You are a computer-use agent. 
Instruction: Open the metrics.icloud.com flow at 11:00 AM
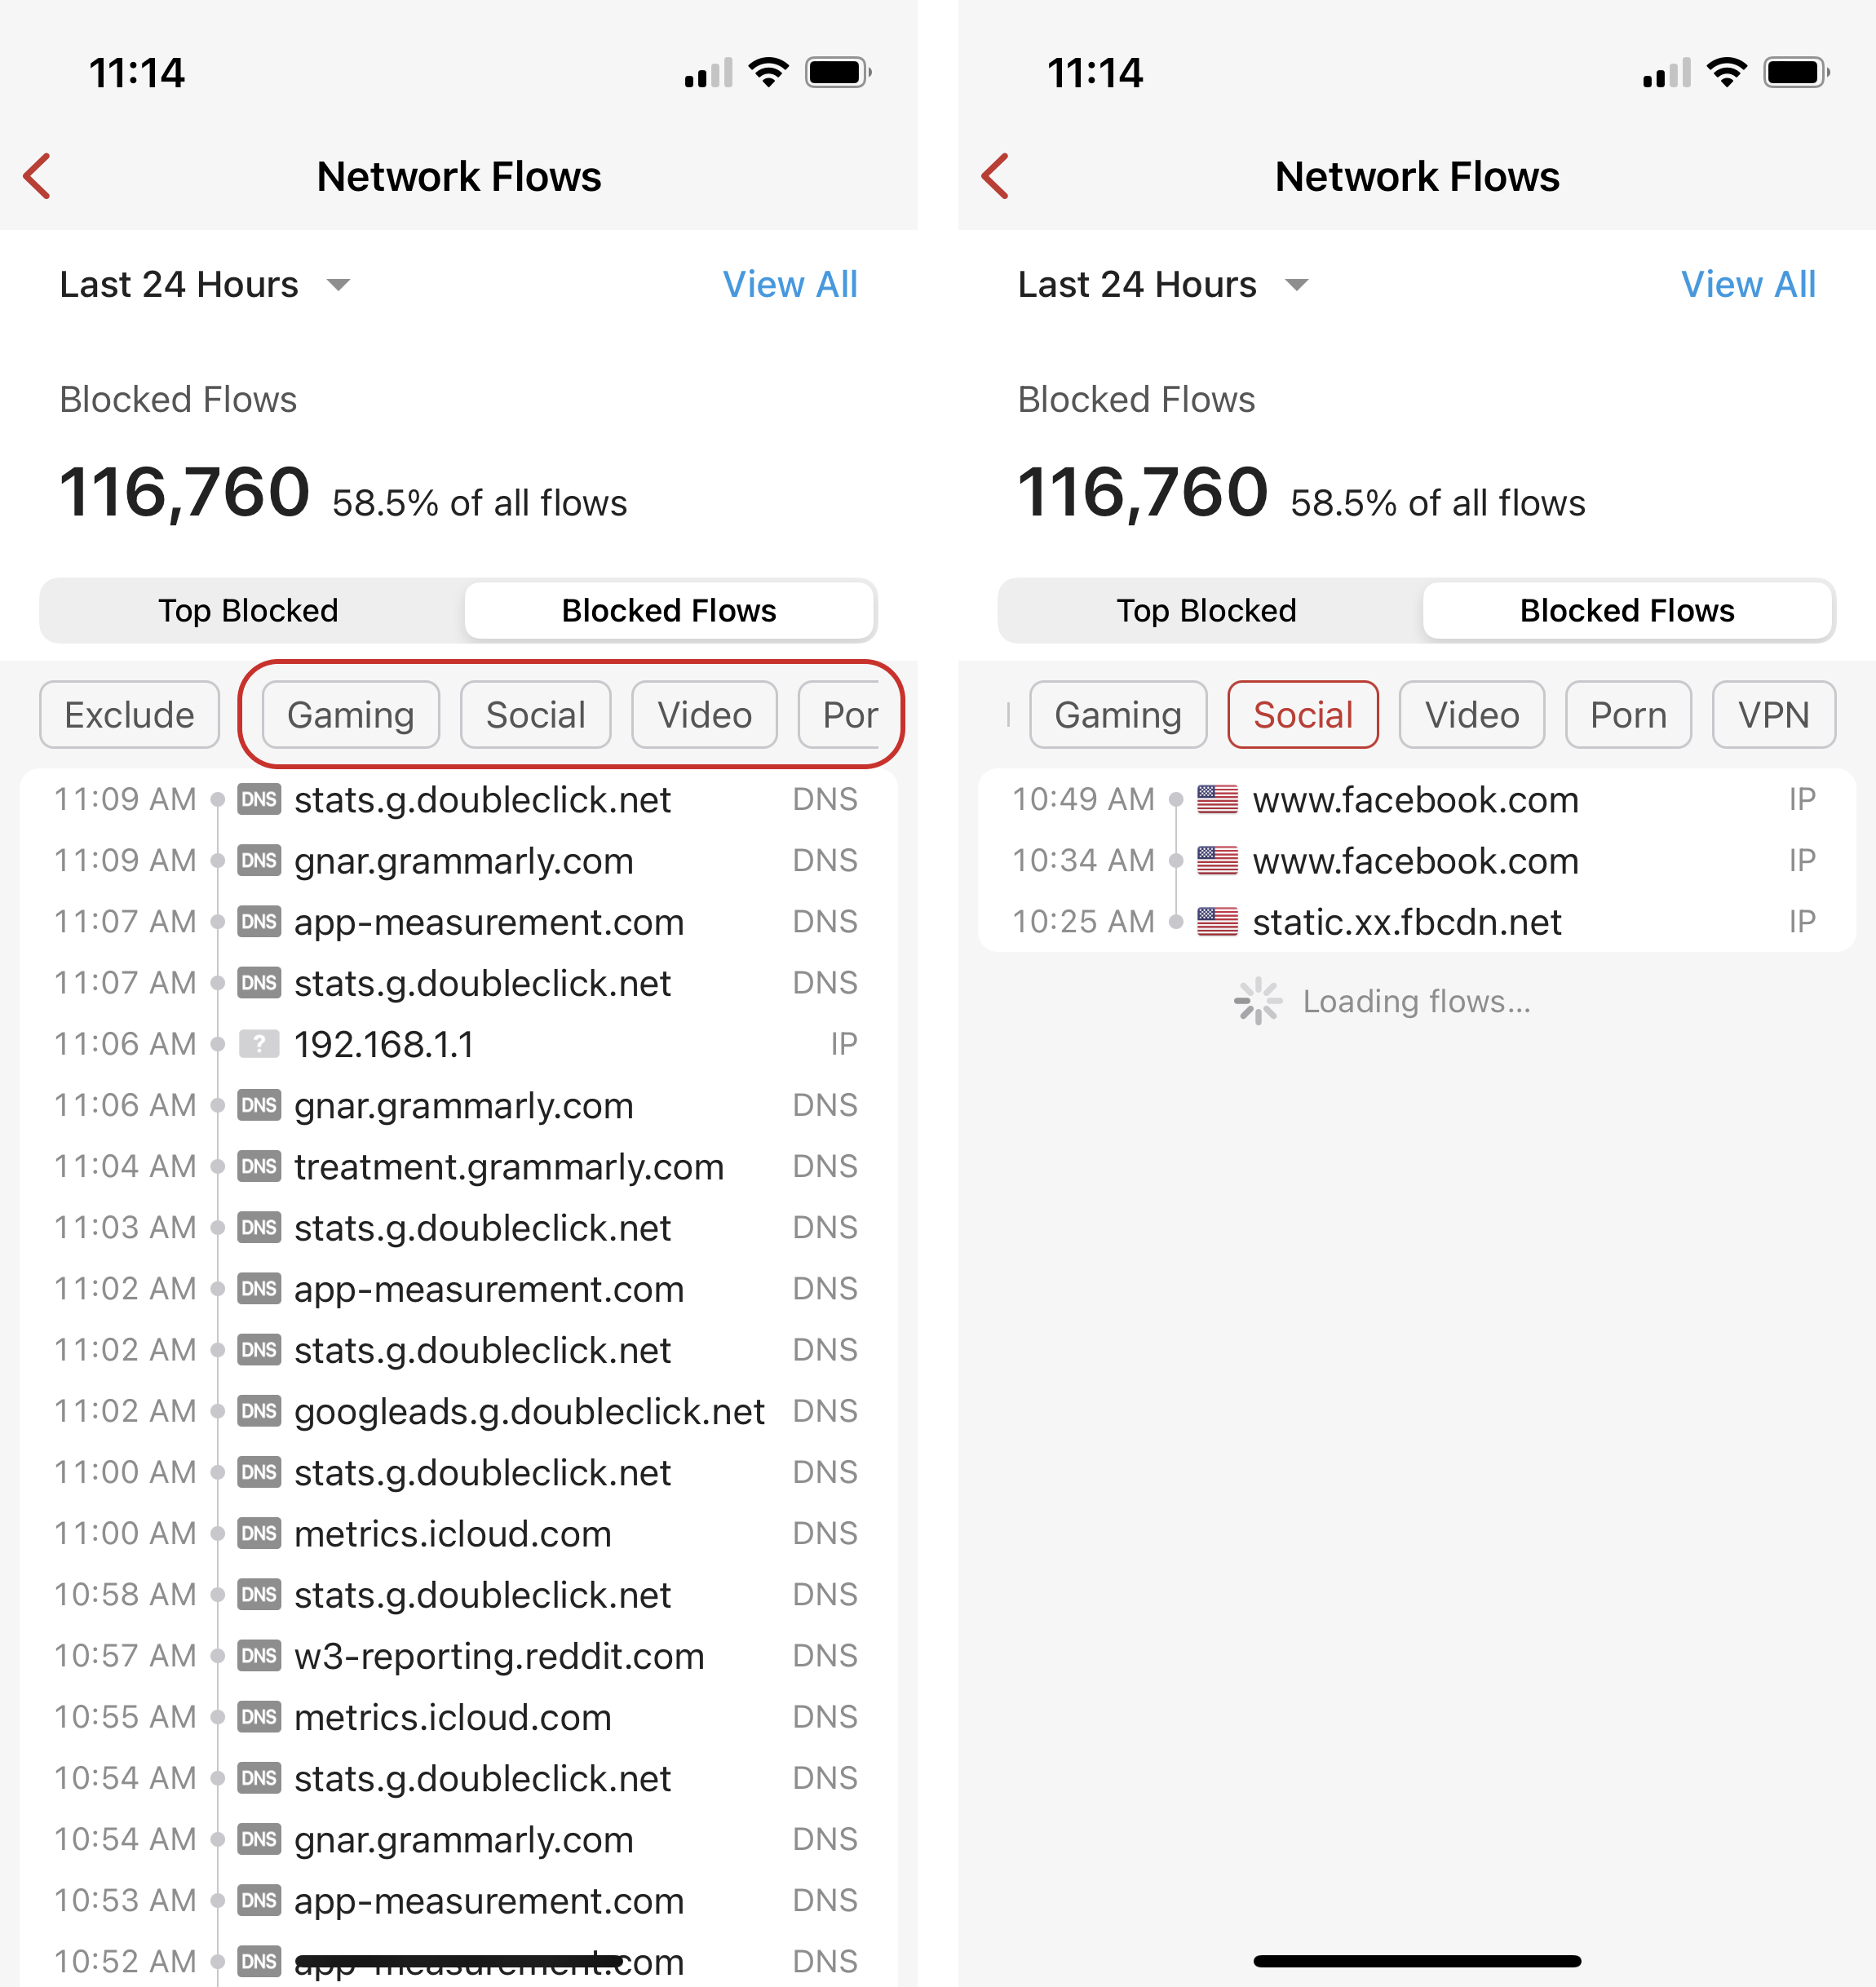click(x=452, y=1534)
